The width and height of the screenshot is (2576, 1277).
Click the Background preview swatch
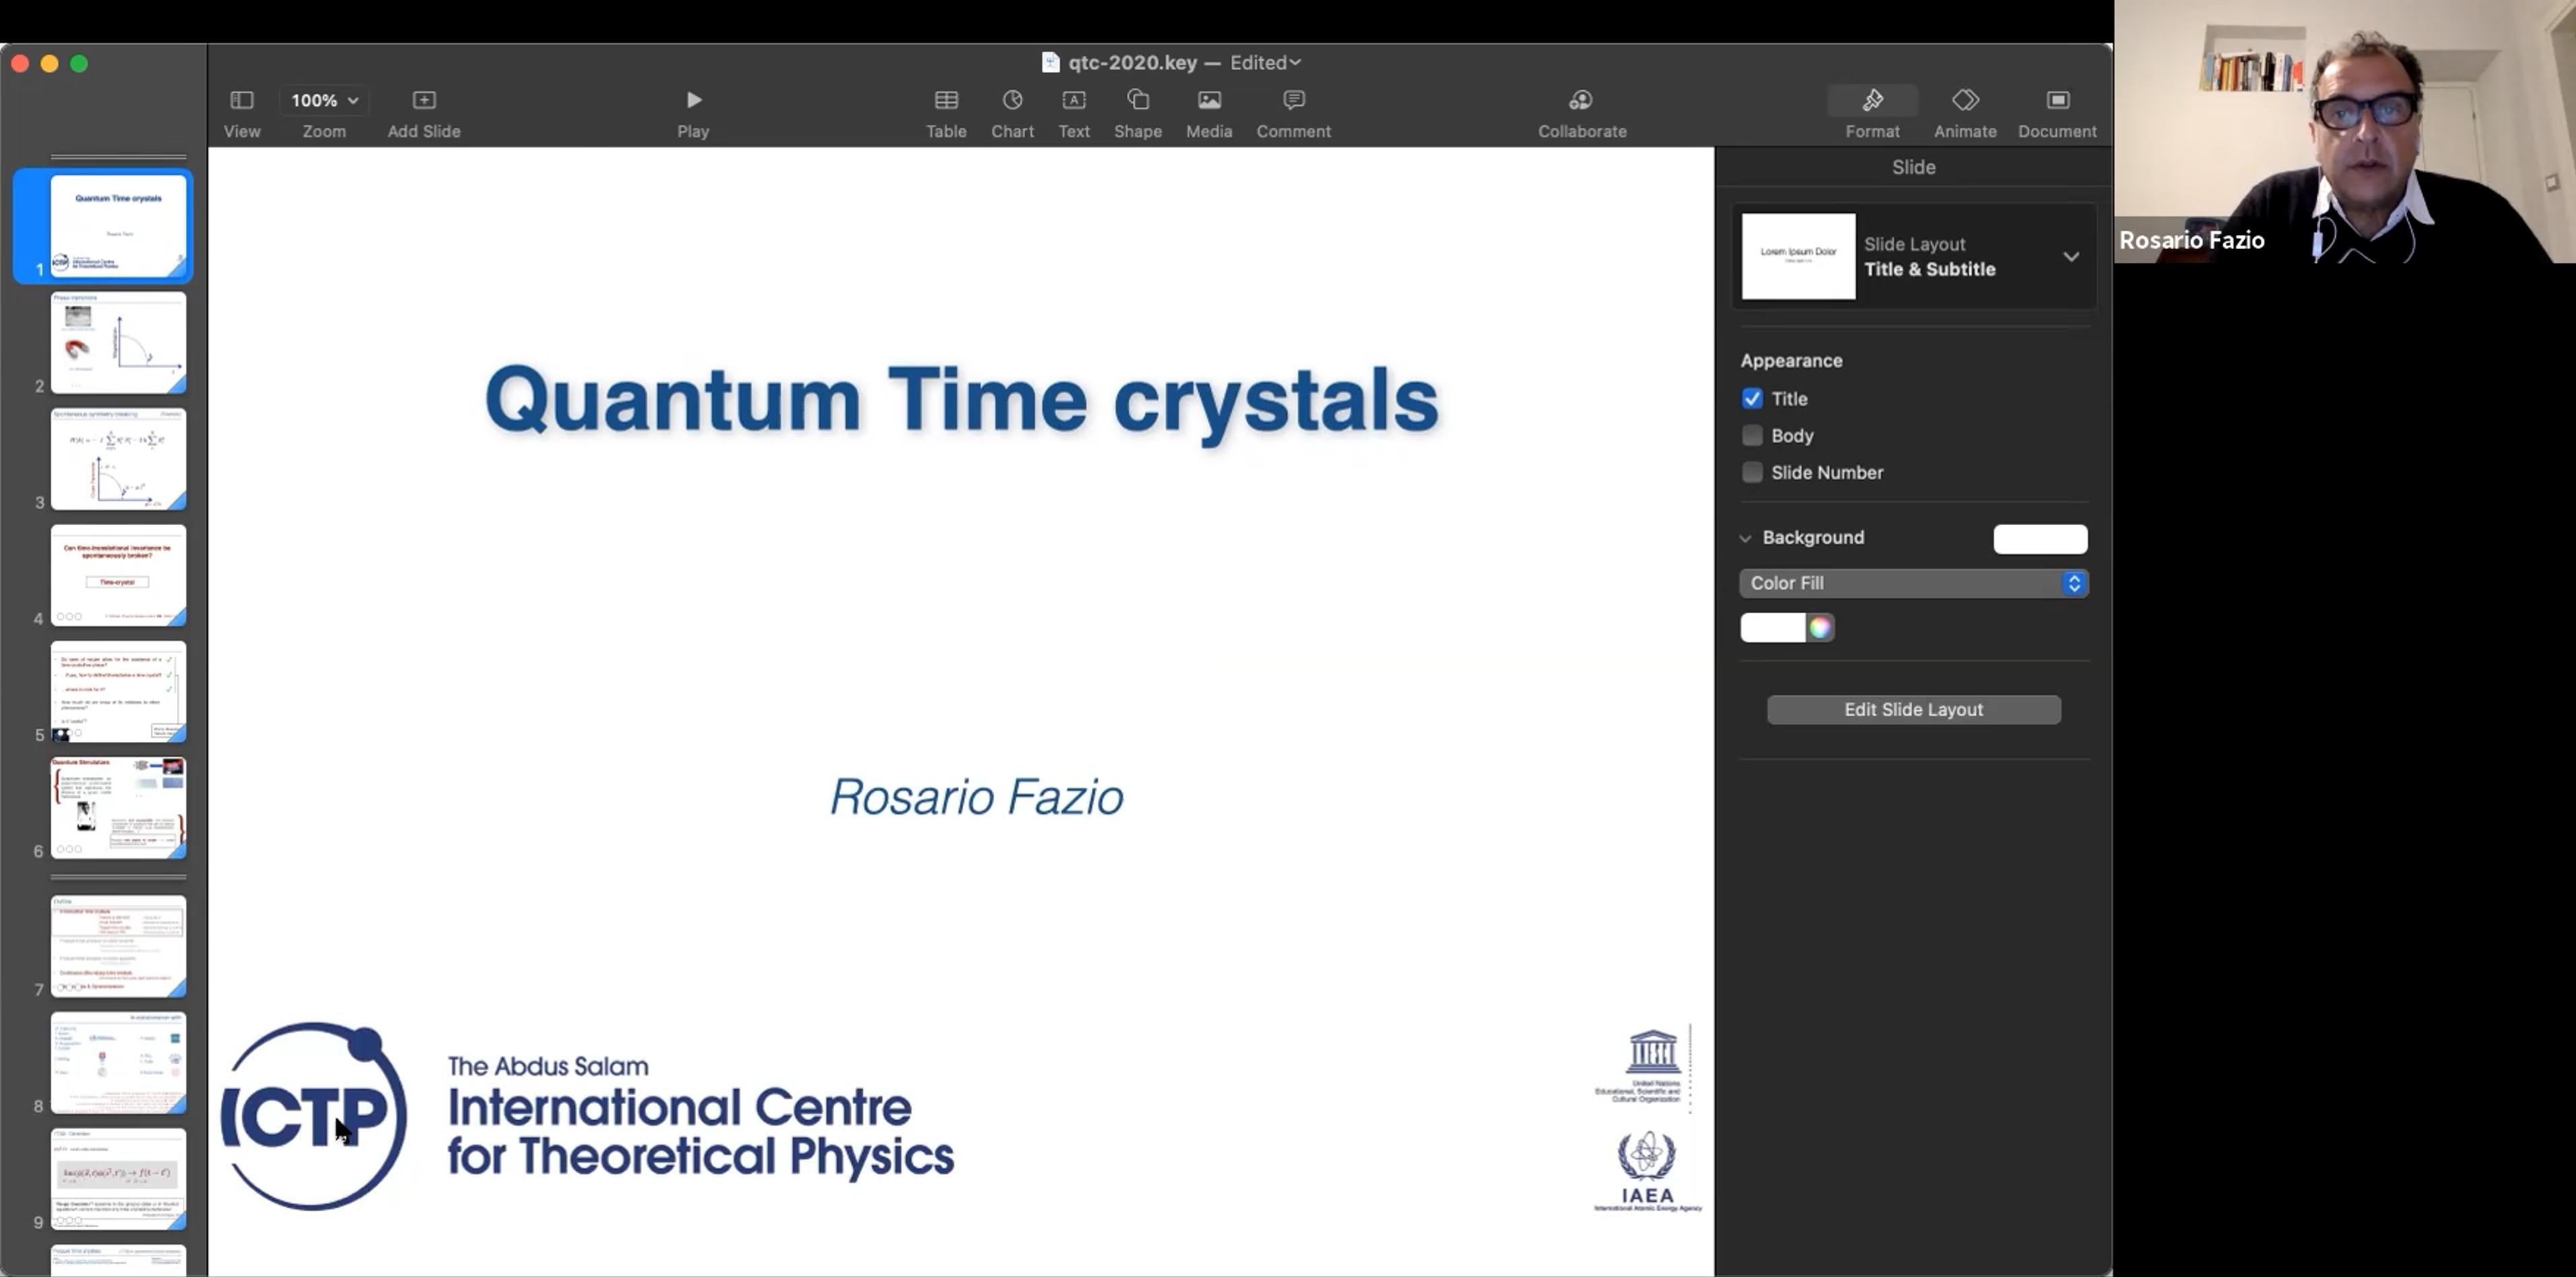[x=2040, y=538]
